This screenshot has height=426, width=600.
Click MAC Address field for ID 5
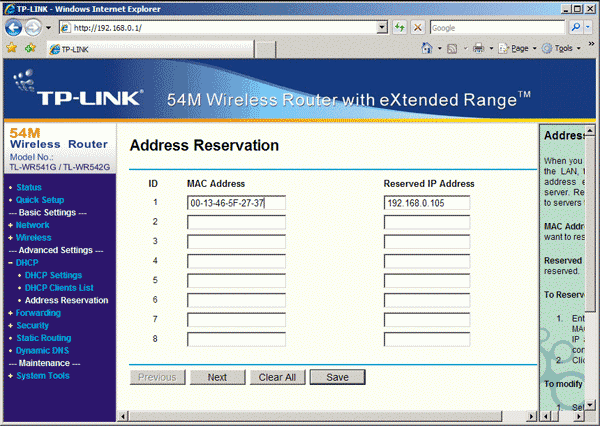[236, 281]
